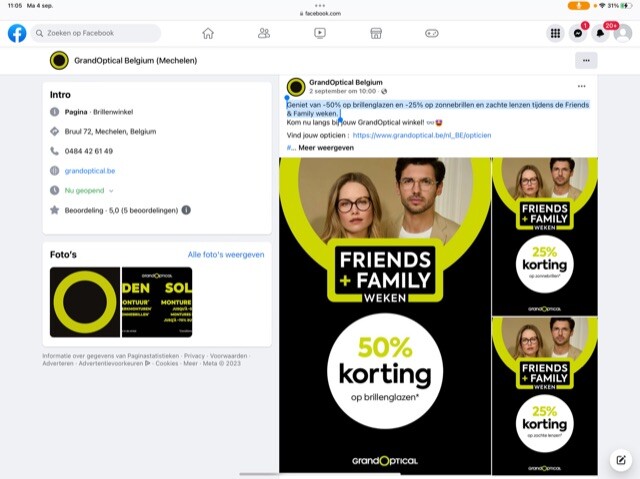Open the Marketplace icon

pos(376,33)
